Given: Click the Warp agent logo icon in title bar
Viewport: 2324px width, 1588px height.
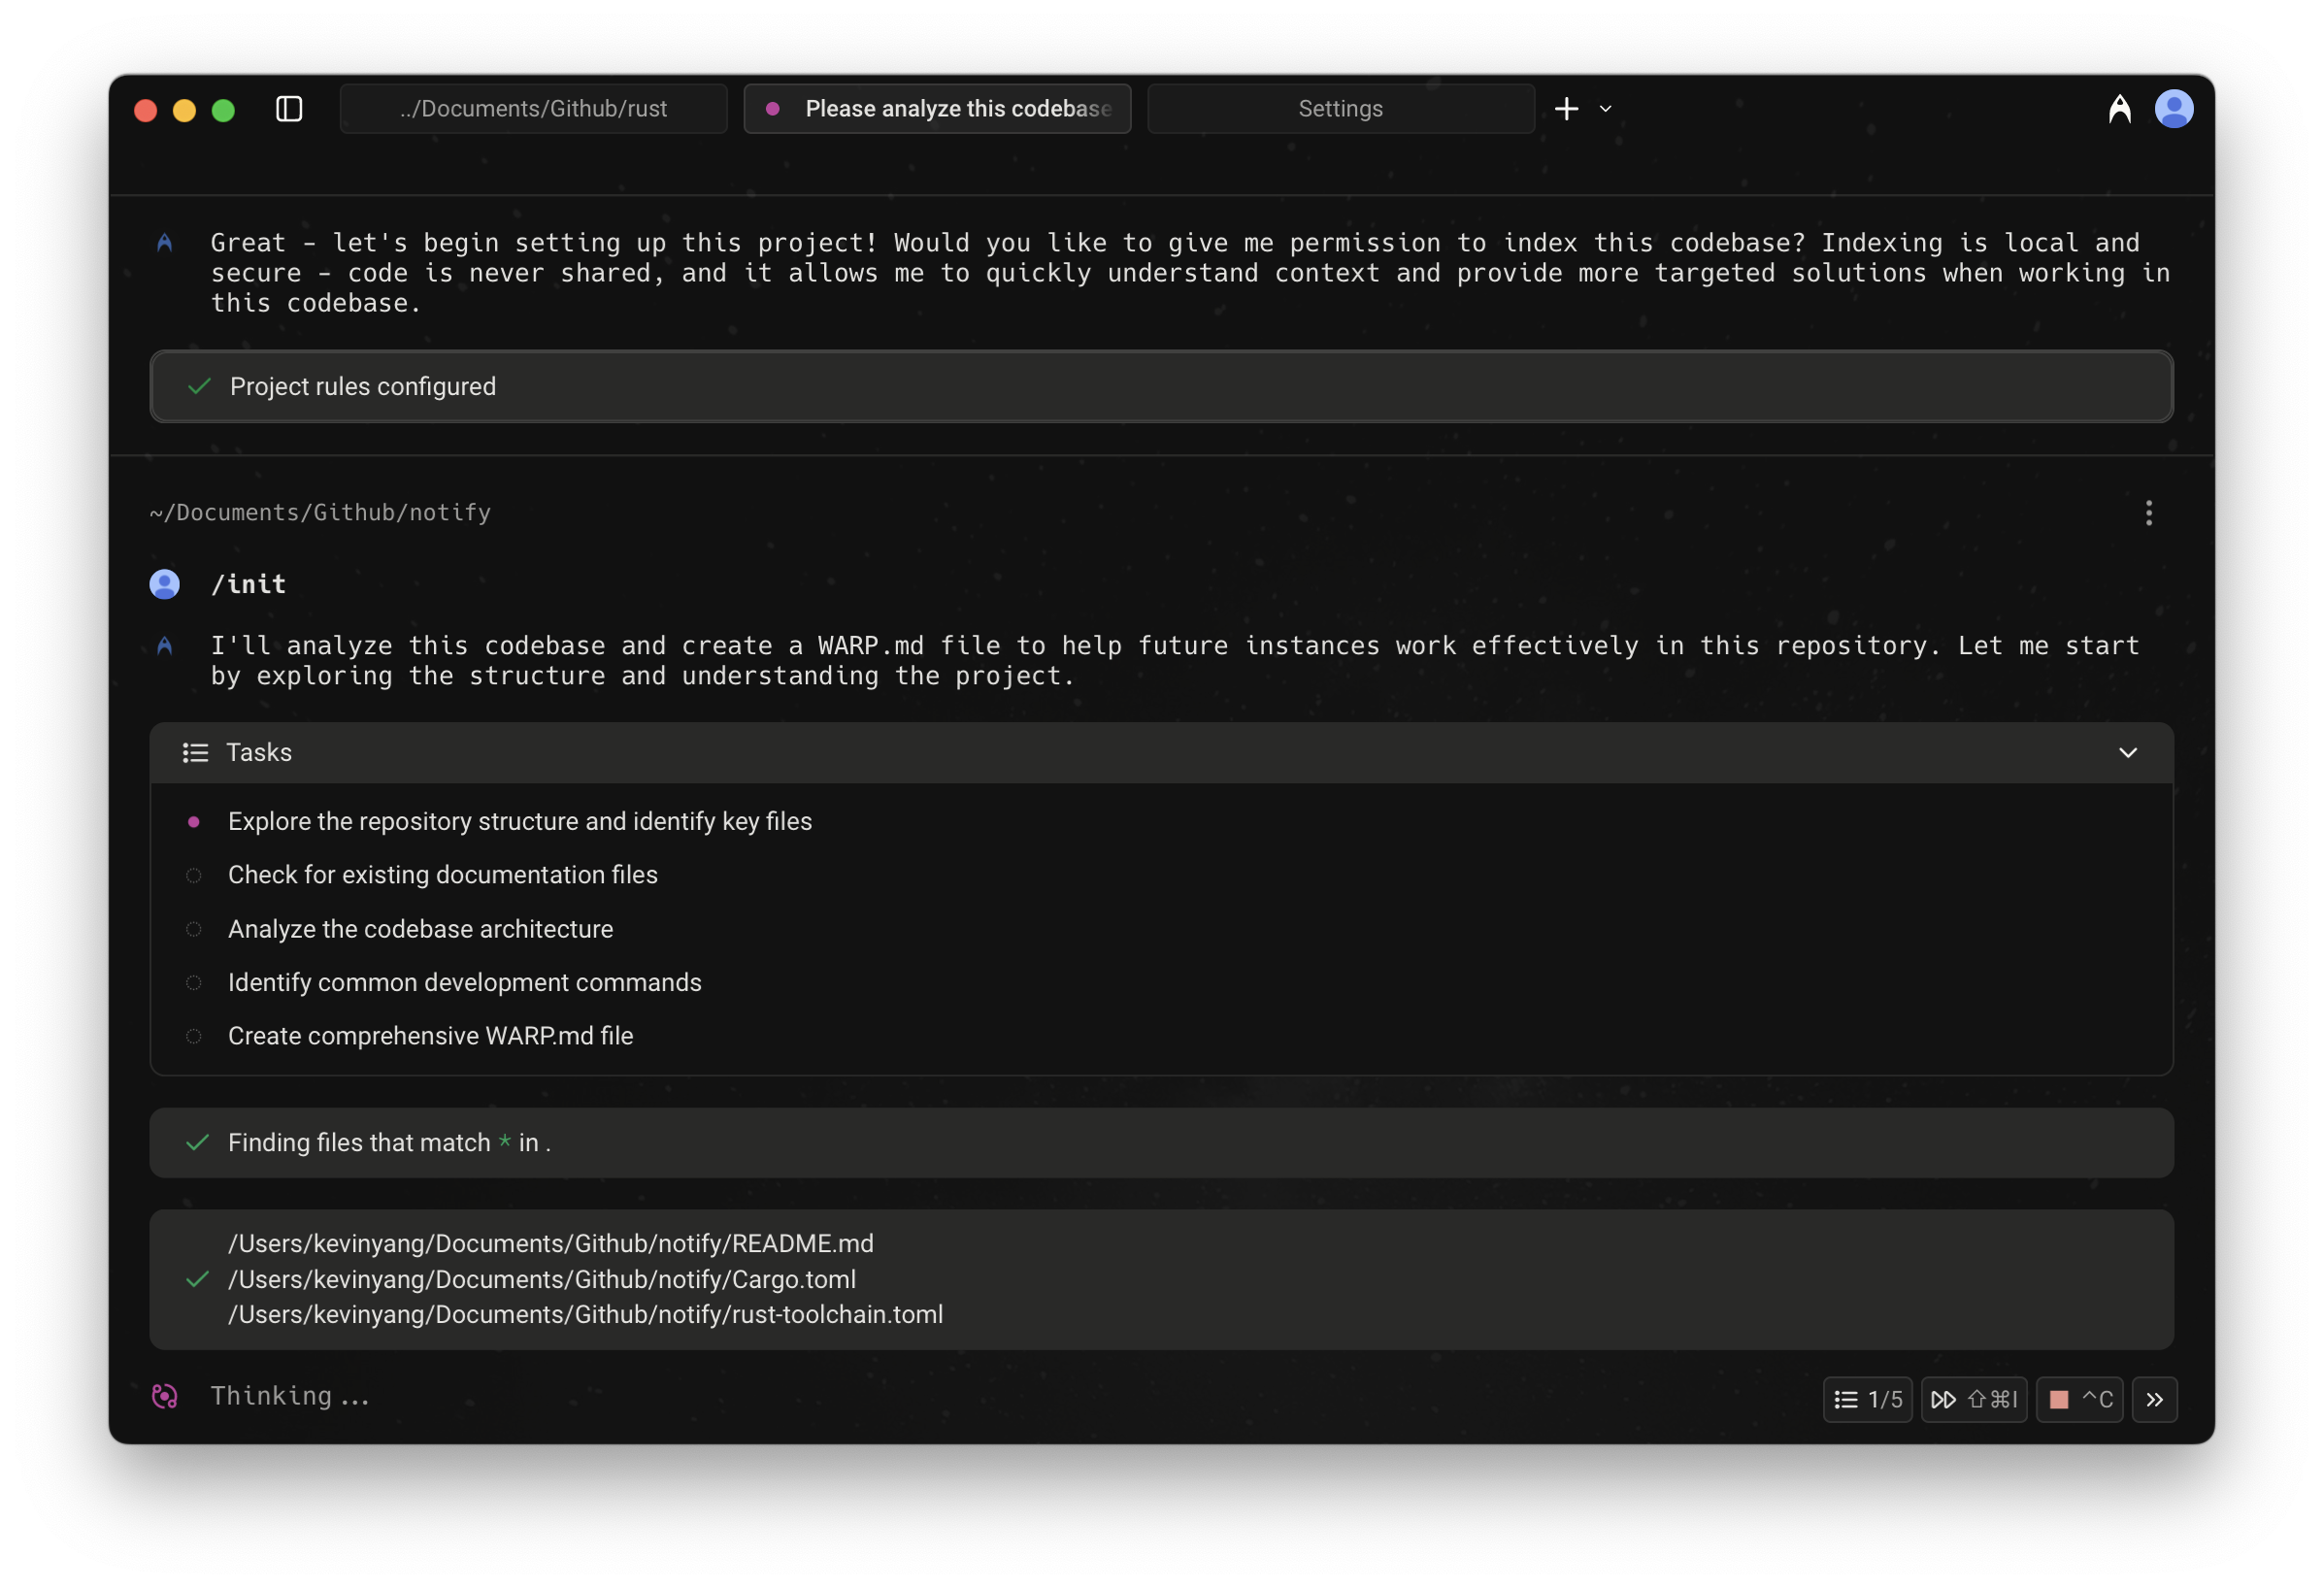Looking at the screenshot, I should (x=2119, y=109).
